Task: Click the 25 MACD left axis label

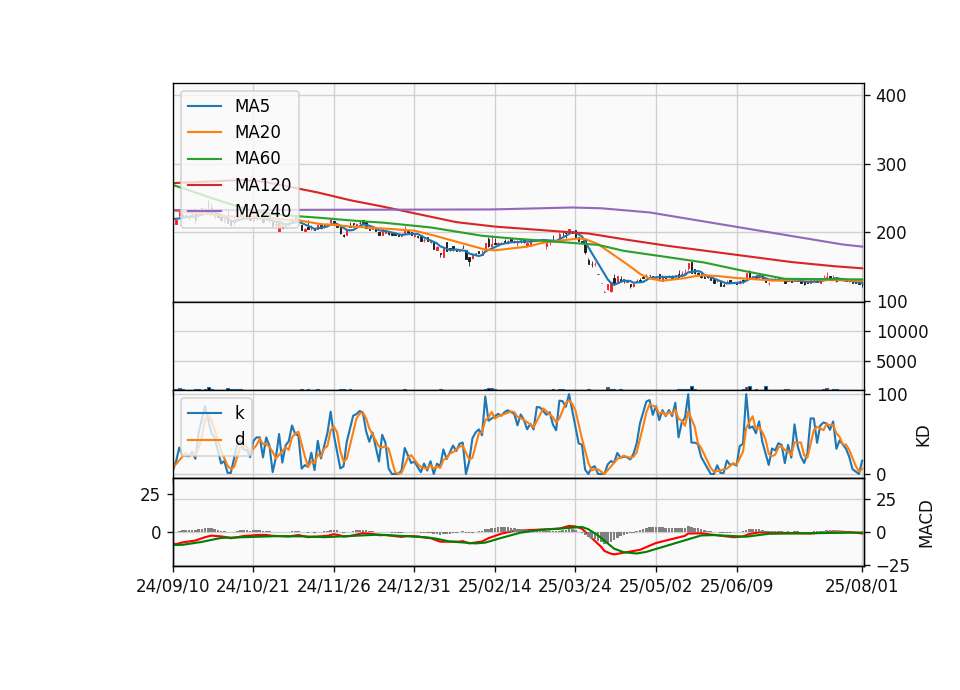Action: click(150, 495)
